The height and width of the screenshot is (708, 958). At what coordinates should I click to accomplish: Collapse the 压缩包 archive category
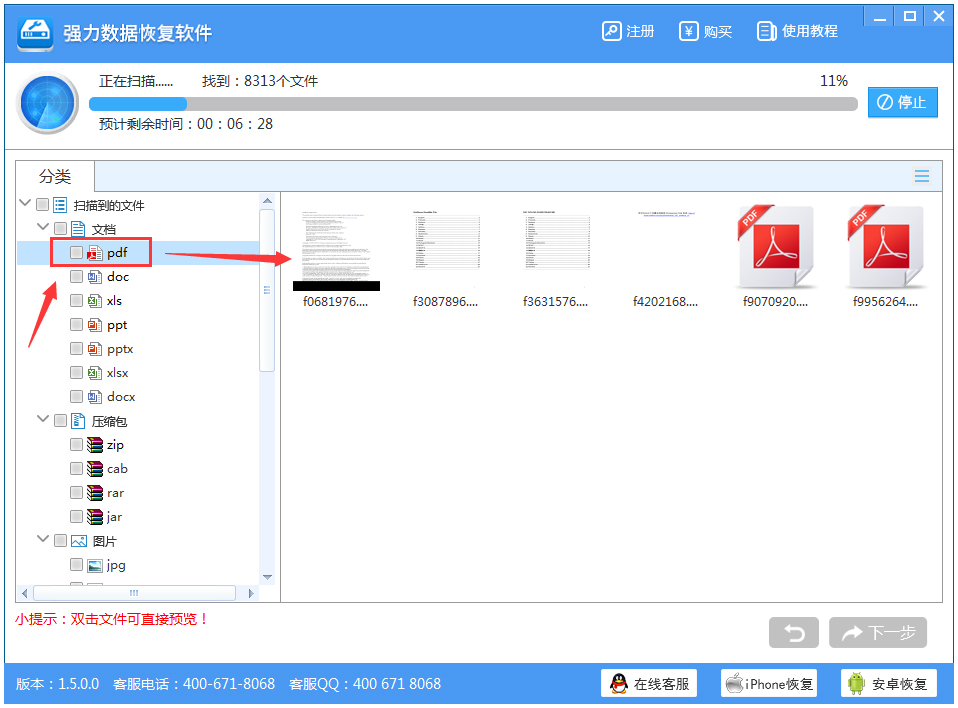pos(43,420)
